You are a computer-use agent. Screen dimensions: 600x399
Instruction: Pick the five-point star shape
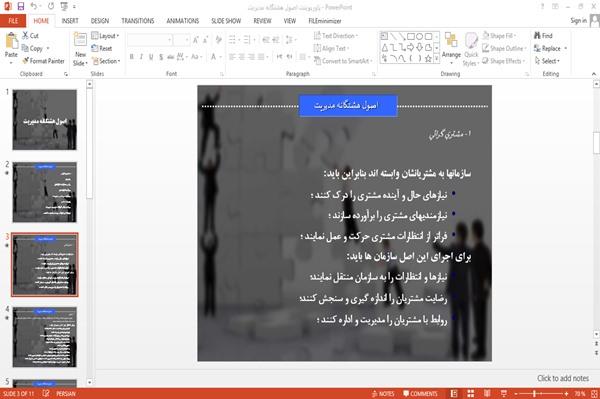pyautogui.click(x=428, y=59)
